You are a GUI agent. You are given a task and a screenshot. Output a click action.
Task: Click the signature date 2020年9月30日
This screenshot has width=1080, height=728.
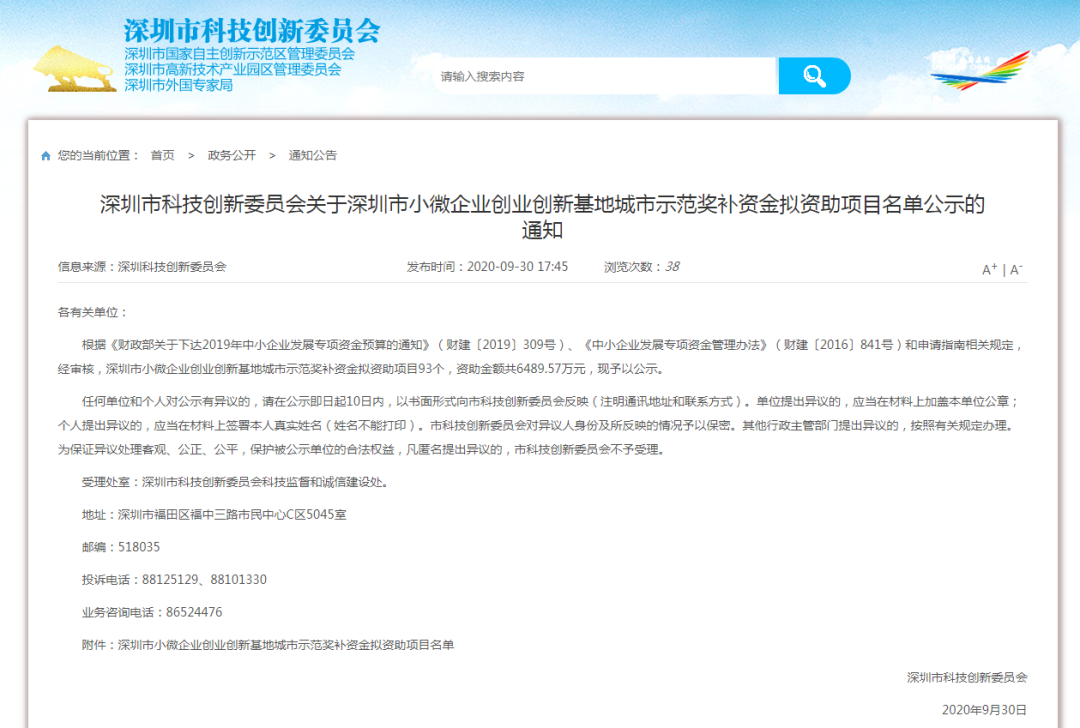(x=984, y=709)
